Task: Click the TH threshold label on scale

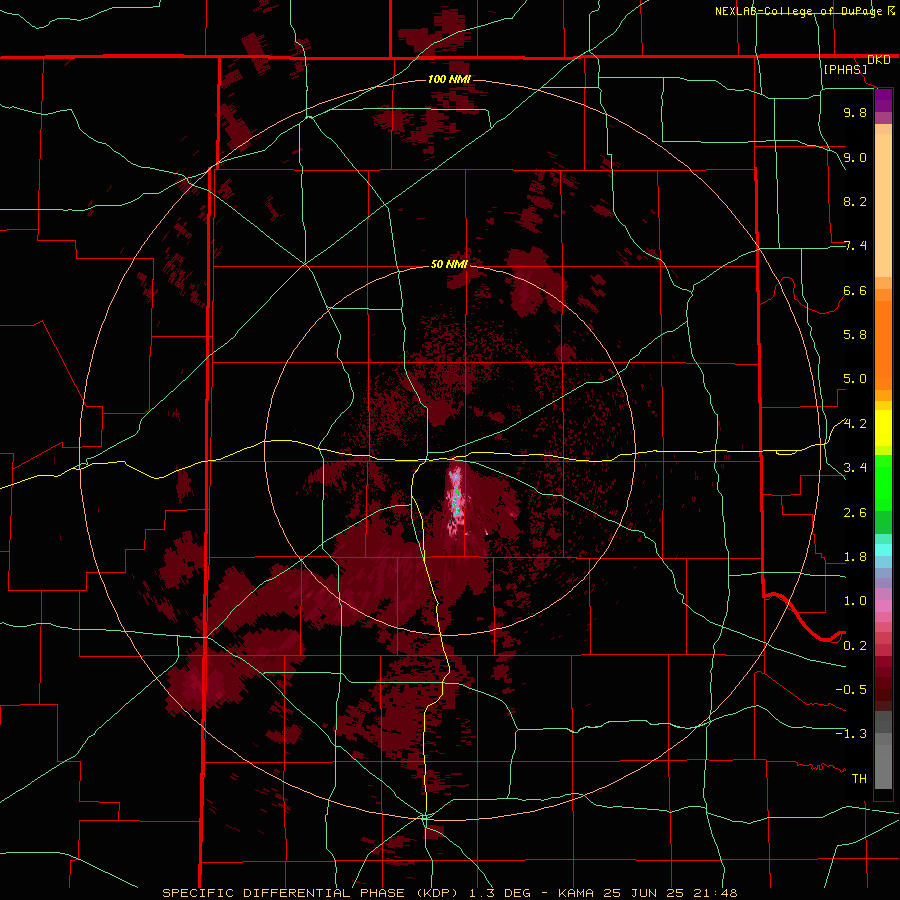Action: 859,779
